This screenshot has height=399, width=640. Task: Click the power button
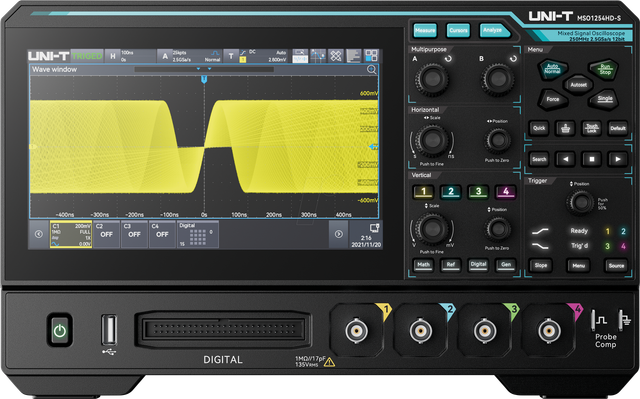coord(60,330)
